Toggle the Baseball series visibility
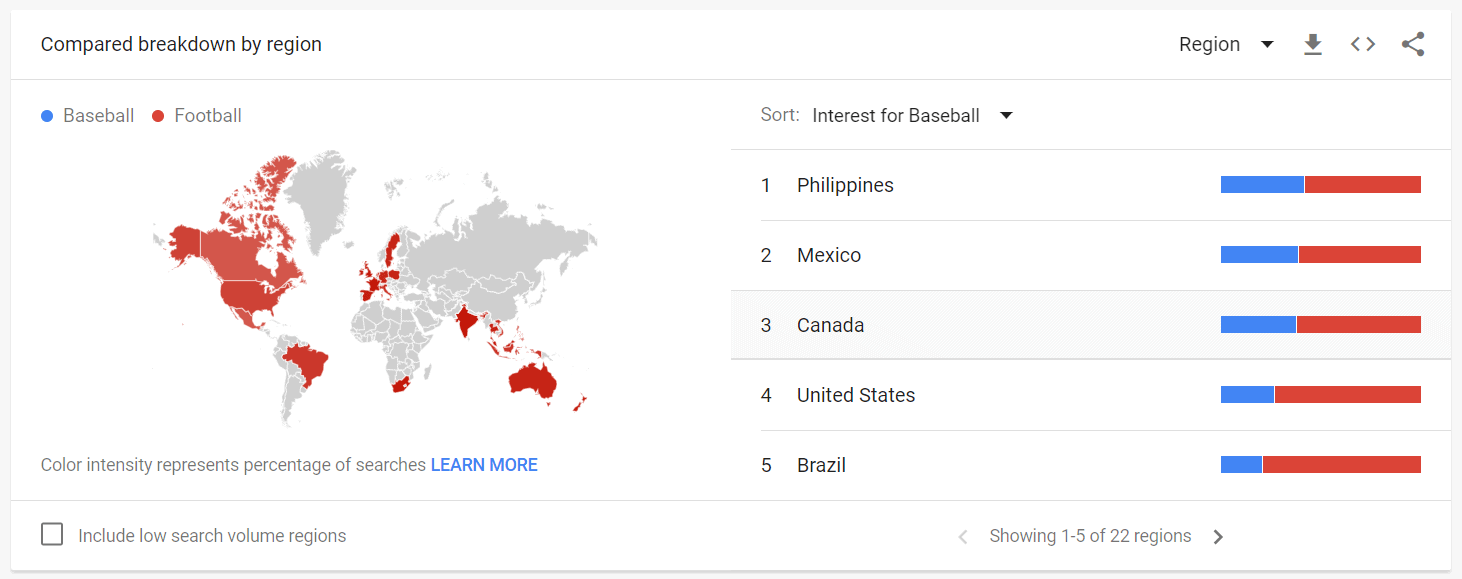This screenshot has width=1462, height=579. [87, 115]
